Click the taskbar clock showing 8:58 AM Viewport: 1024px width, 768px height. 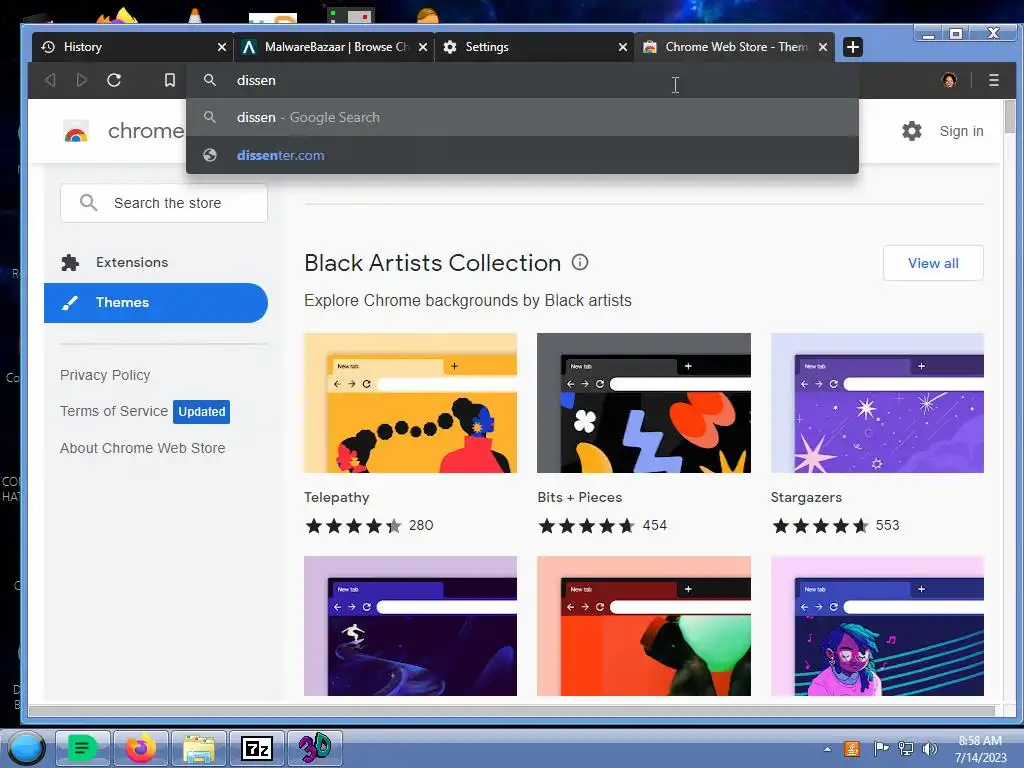tap(980, 749)
